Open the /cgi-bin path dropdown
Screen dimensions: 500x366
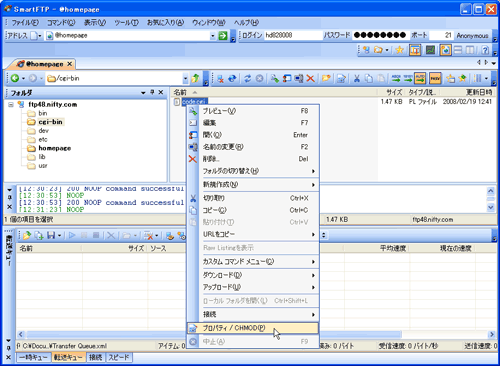185,79
